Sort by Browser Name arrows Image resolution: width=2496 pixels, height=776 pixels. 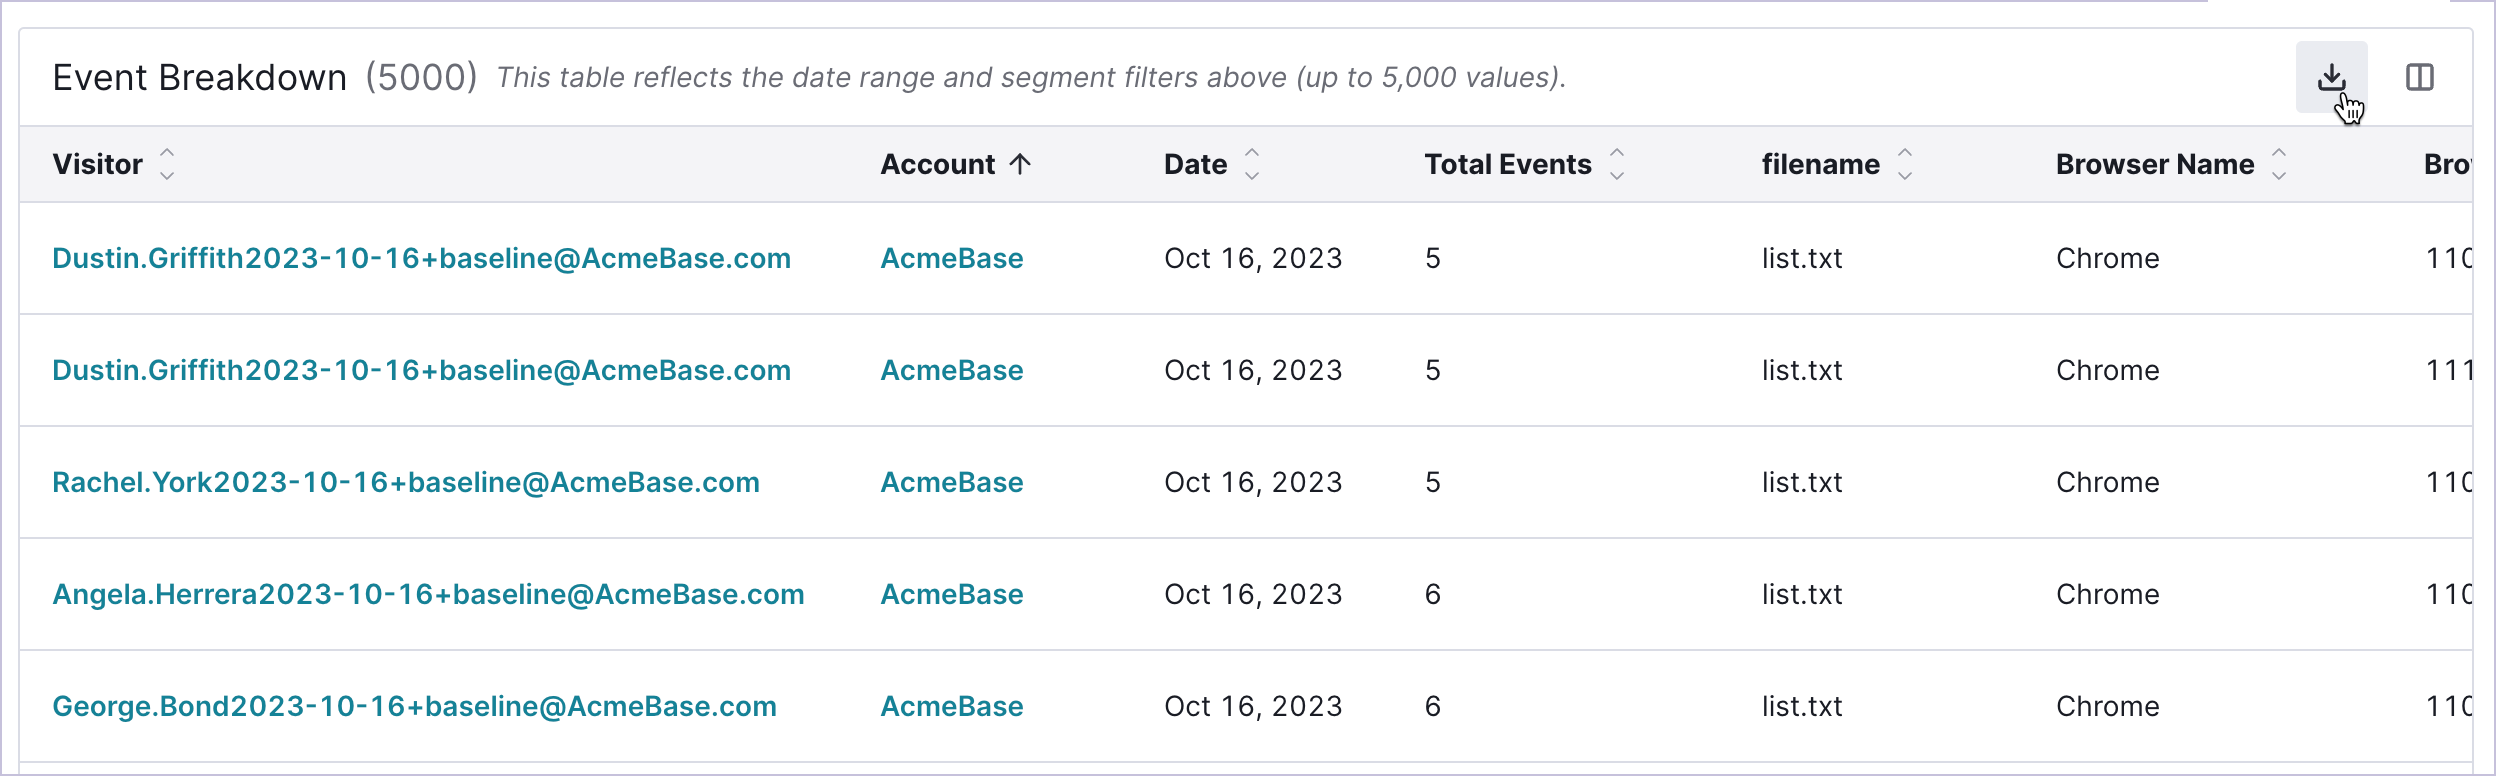(x=2278, y=164)
